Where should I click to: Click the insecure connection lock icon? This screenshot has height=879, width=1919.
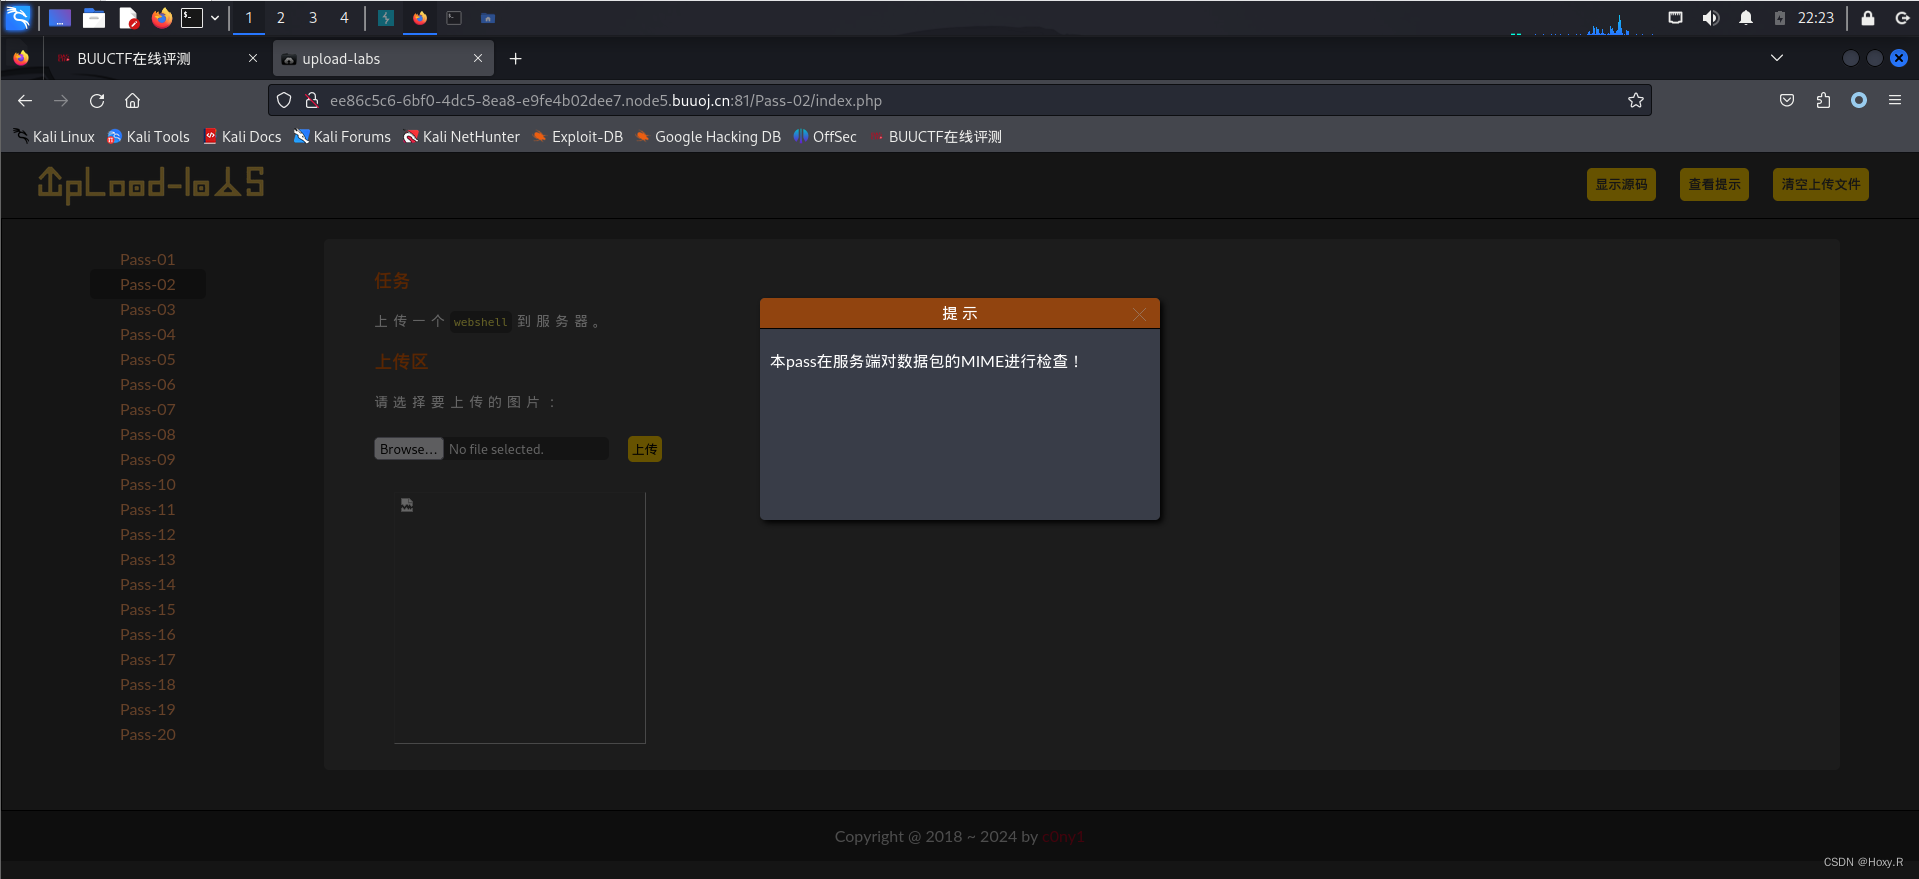click(312, 100)
